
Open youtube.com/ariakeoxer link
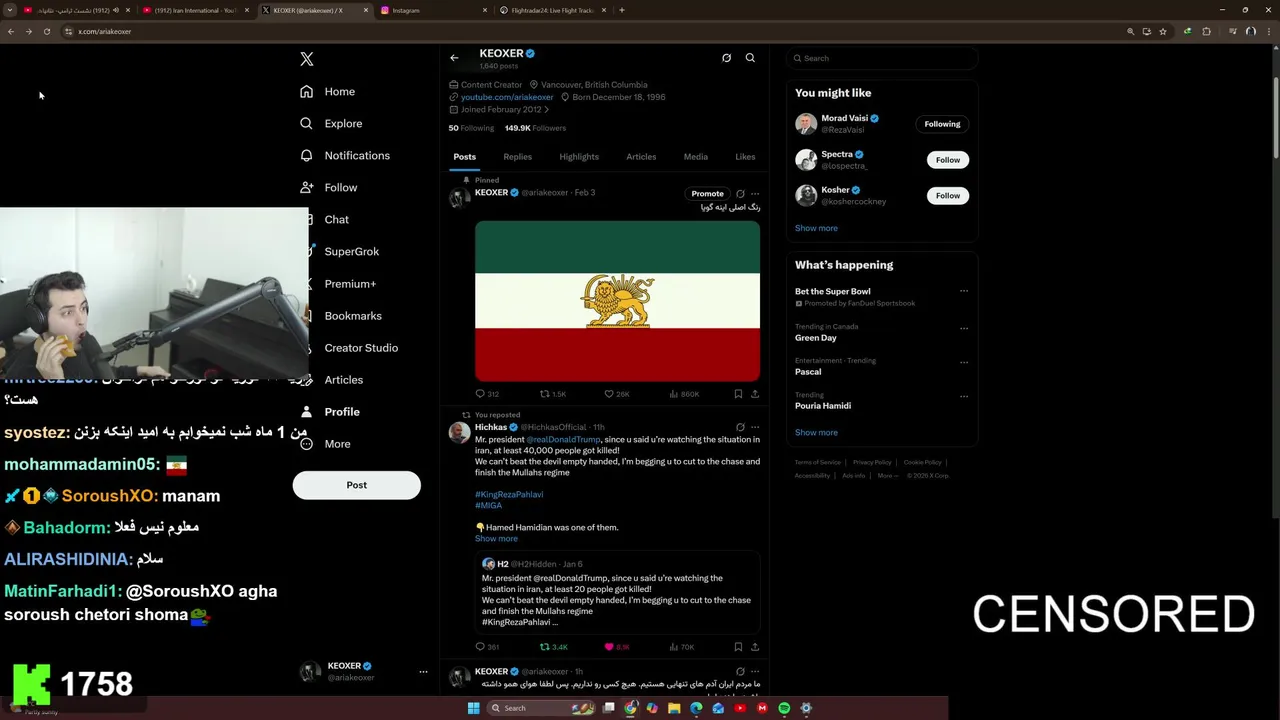point(507,97)
